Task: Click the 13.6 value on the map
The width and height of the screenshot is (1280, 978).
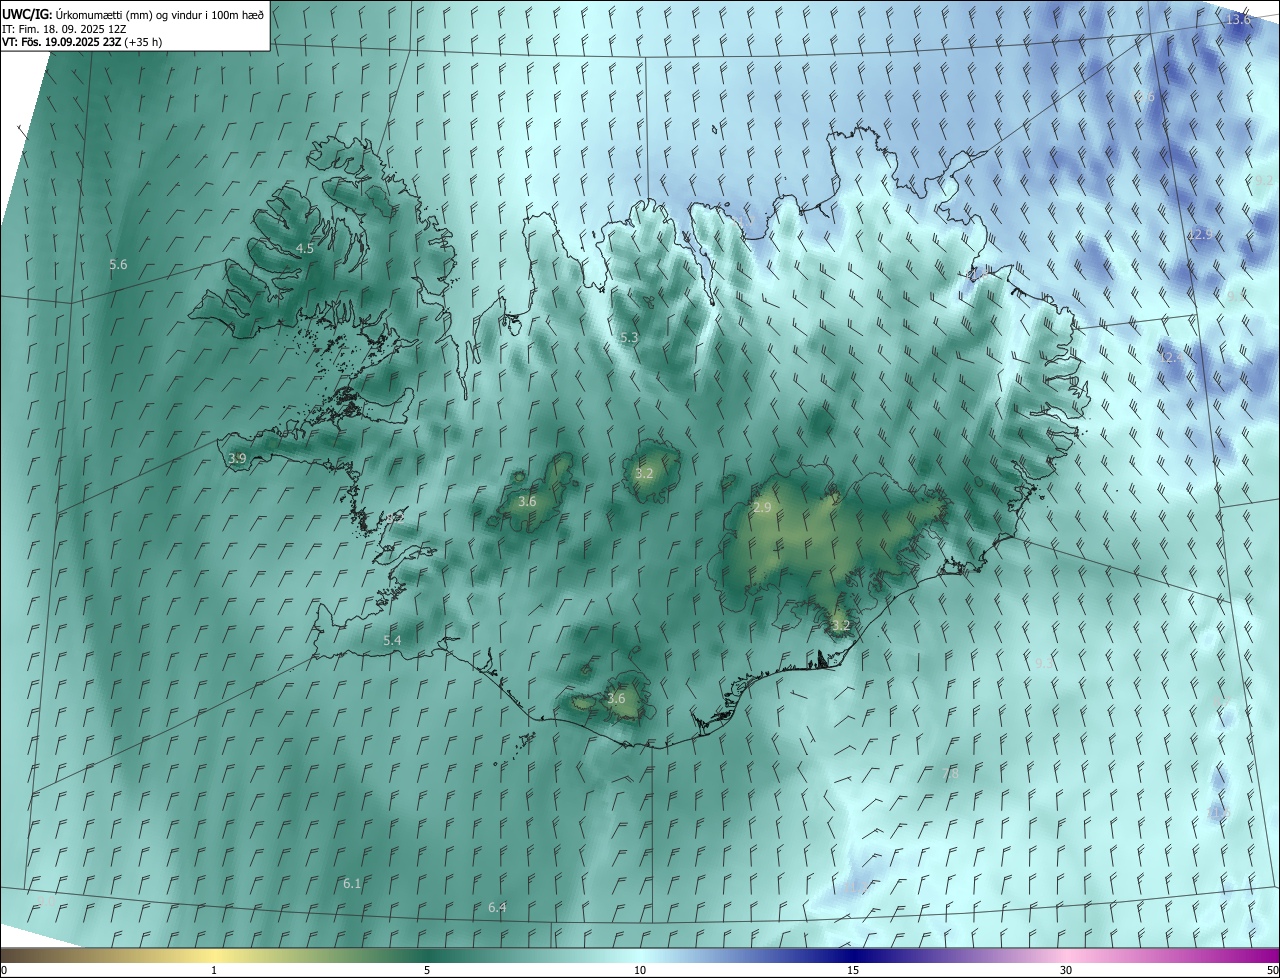Action: (1238, 20)
